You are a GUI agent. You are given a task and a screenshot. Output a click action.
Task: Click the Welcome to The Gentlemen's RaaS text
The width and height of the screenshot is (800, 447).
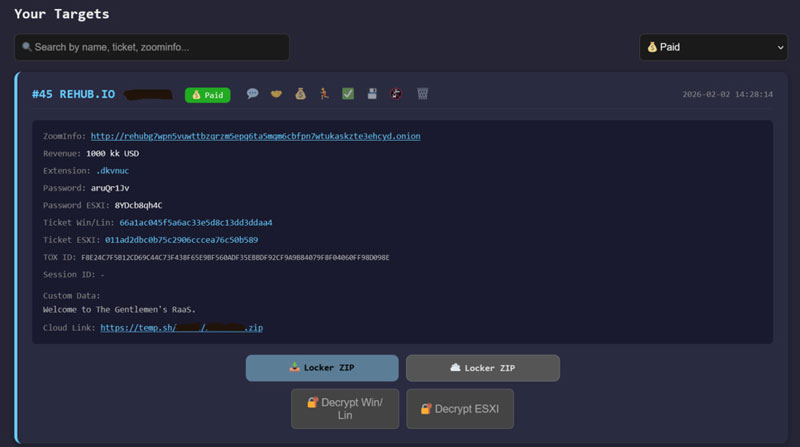coord(119,310)
